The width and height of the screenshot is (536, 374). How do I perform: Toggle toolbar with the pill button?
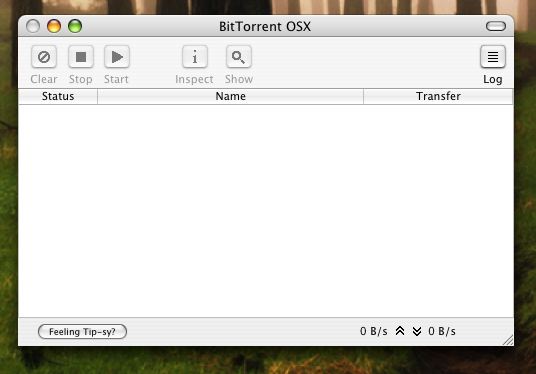496,26
